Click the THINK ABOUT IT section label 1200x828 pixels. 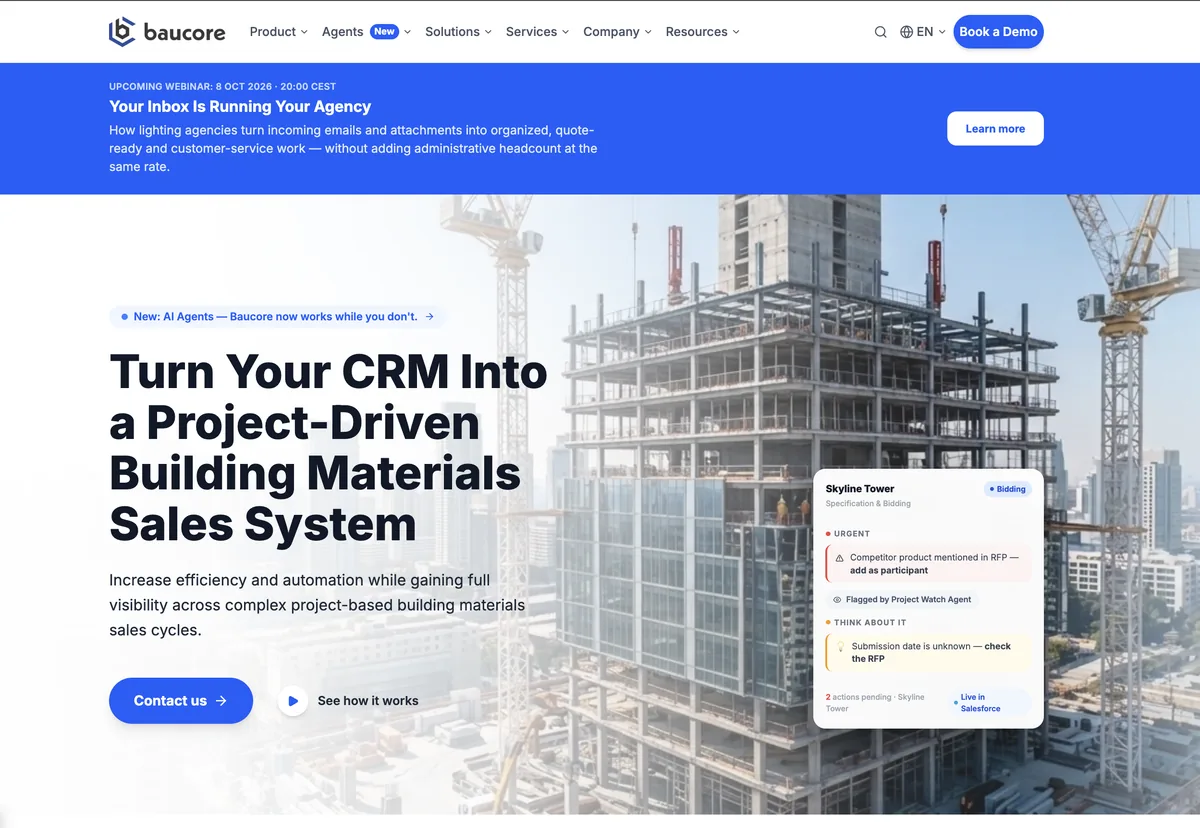coord(866,623)
